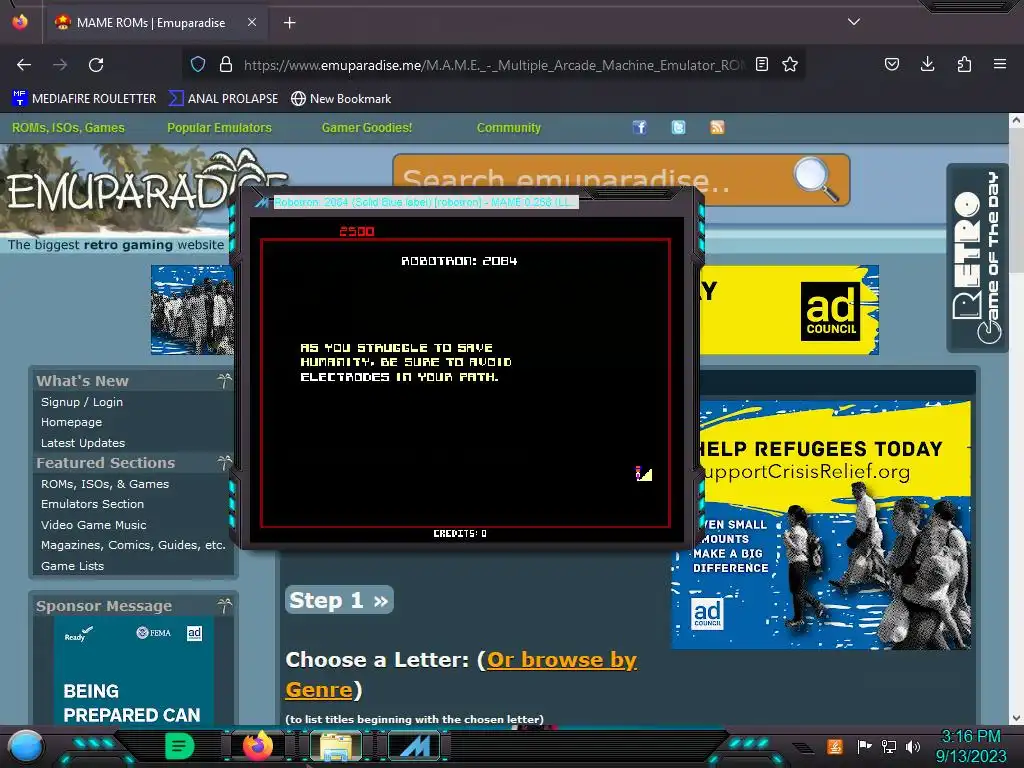Image resolution: width=1024 pixels, height=768 pixels.
Task: Open the ROMs, ISOs, Games menu
Action: pos(68,128)
